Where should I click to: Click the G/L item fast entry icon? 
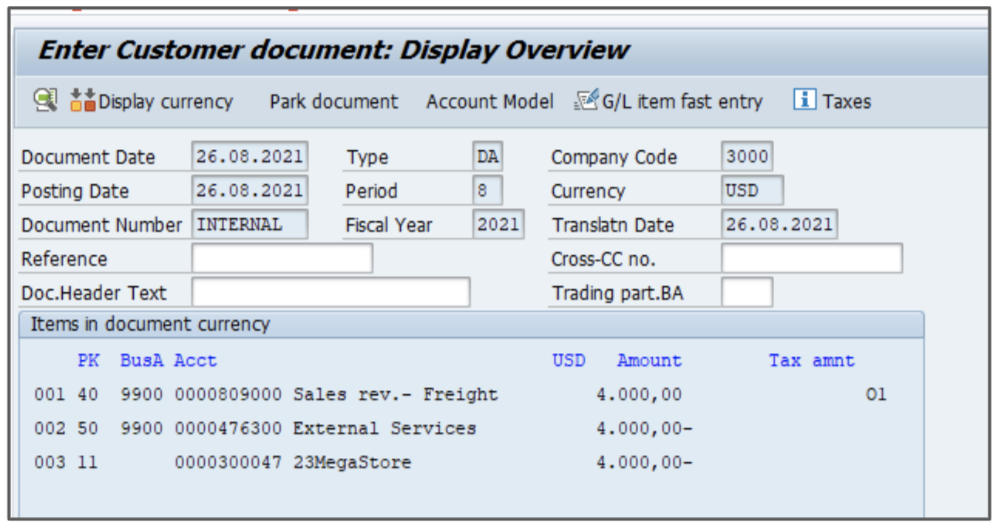(585, 100)
